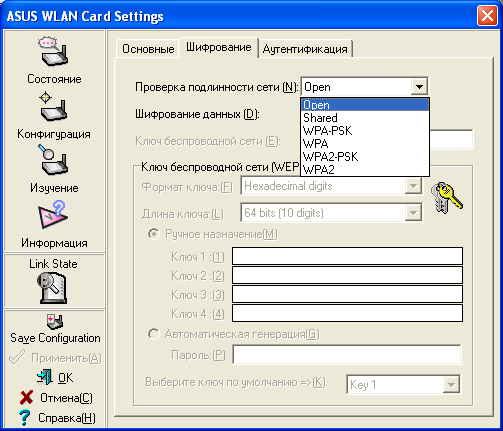503x431 pixels.
Task: Click the red X Отмена icon
Action: [26, 398]
